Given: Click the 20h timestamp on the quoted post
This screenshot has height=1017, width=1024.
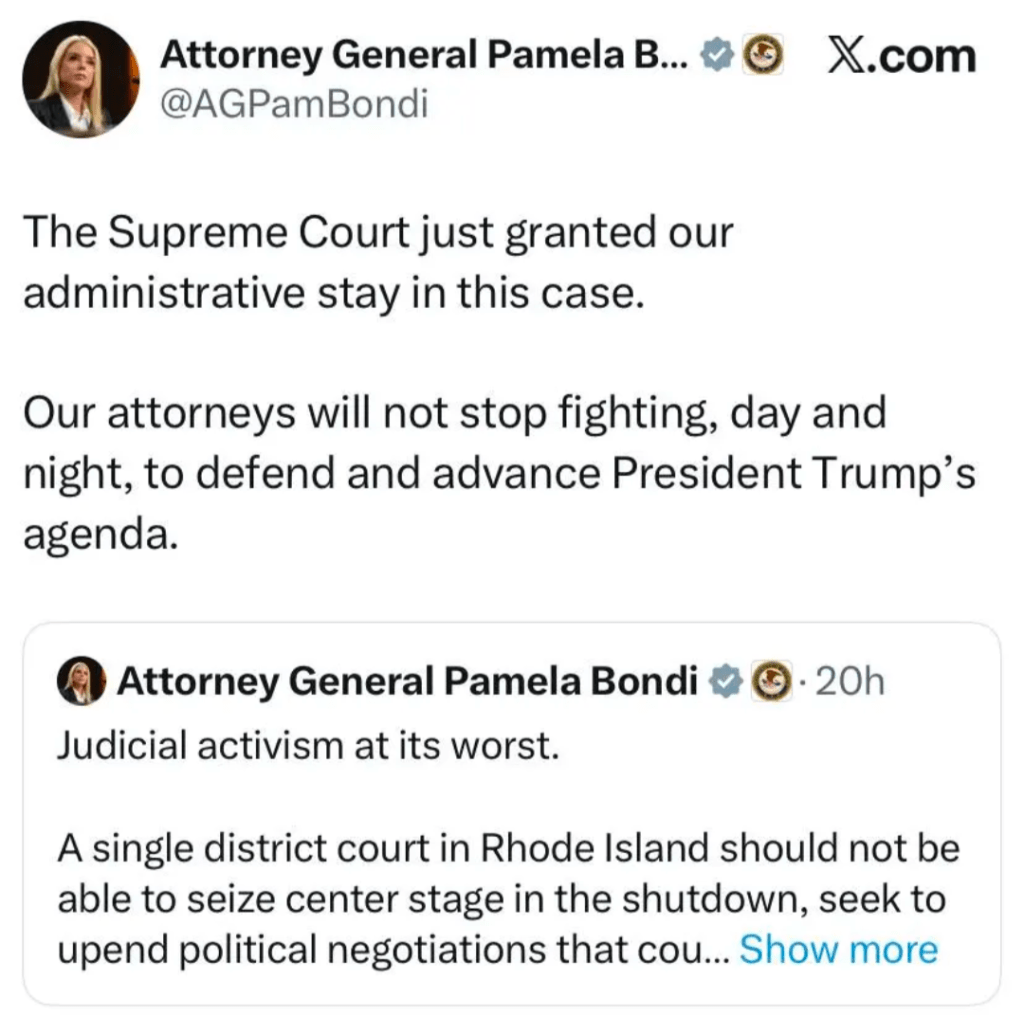Looking at the screenshot, I should [850, 682].
